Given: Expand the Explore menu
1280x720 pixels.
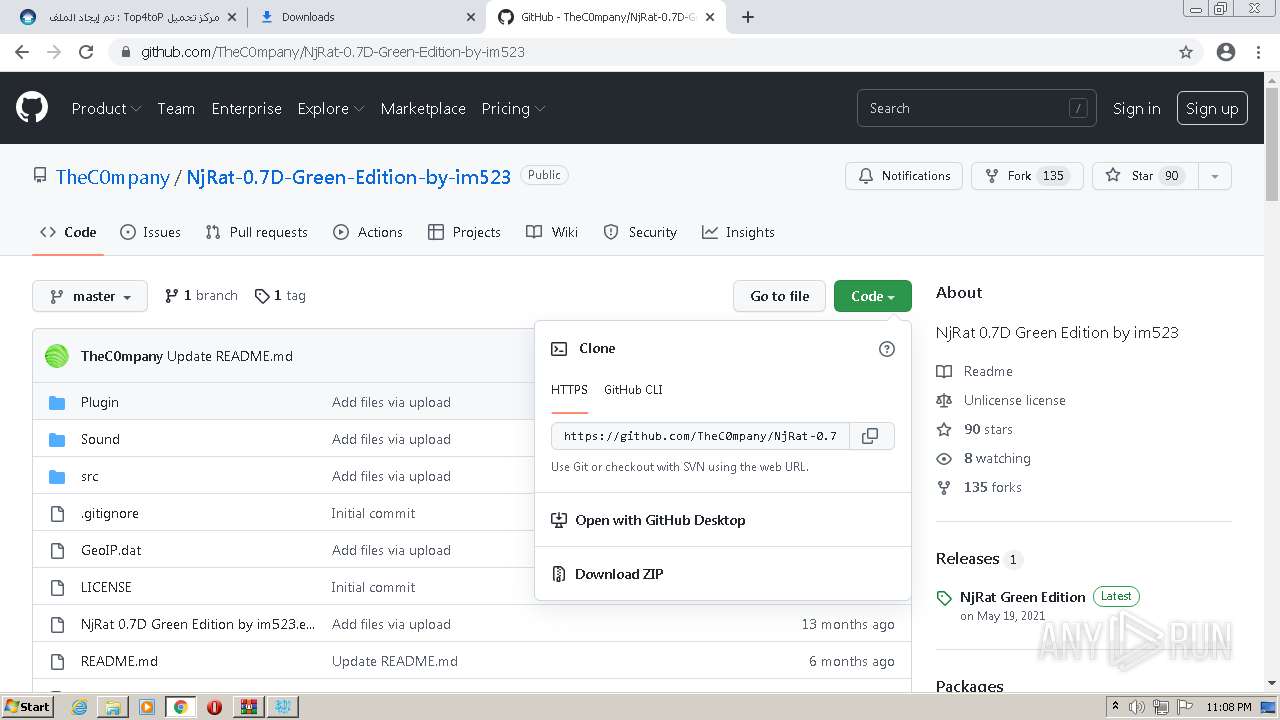Looking at the screenshot, I should click(x=331, y=109).
